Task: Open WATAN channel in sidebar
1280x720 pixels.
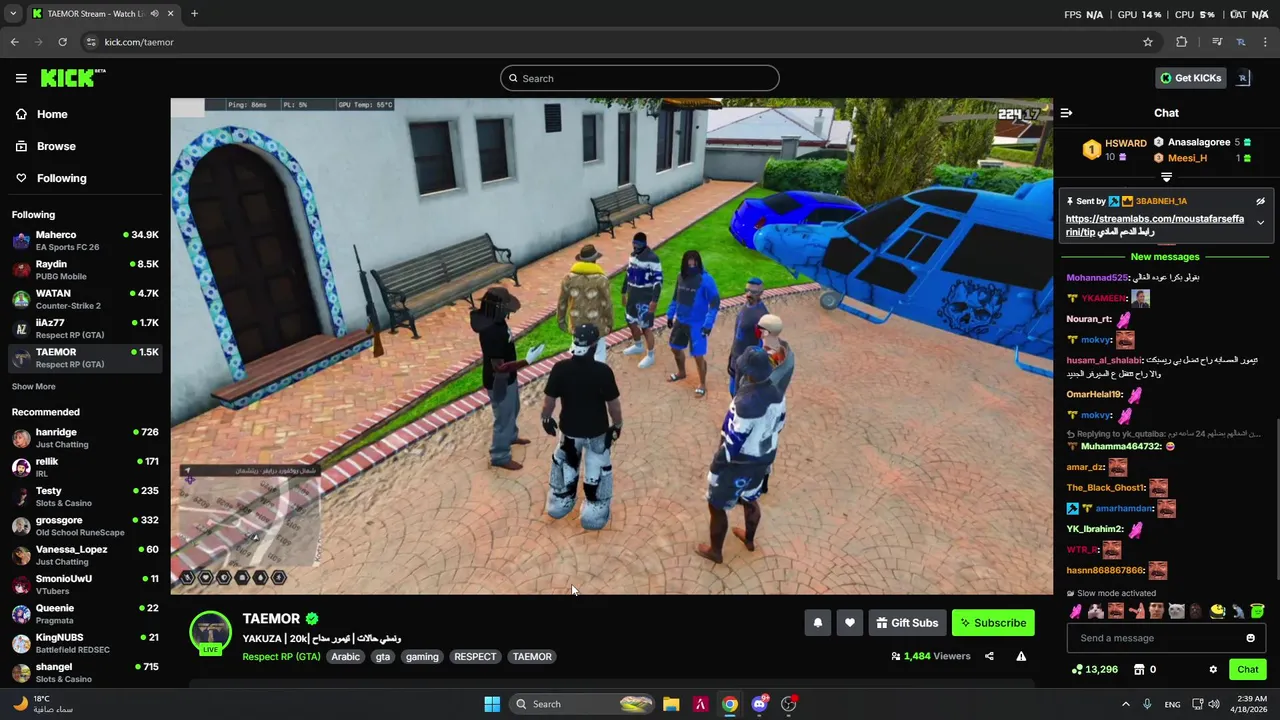Action: point(85,299)
